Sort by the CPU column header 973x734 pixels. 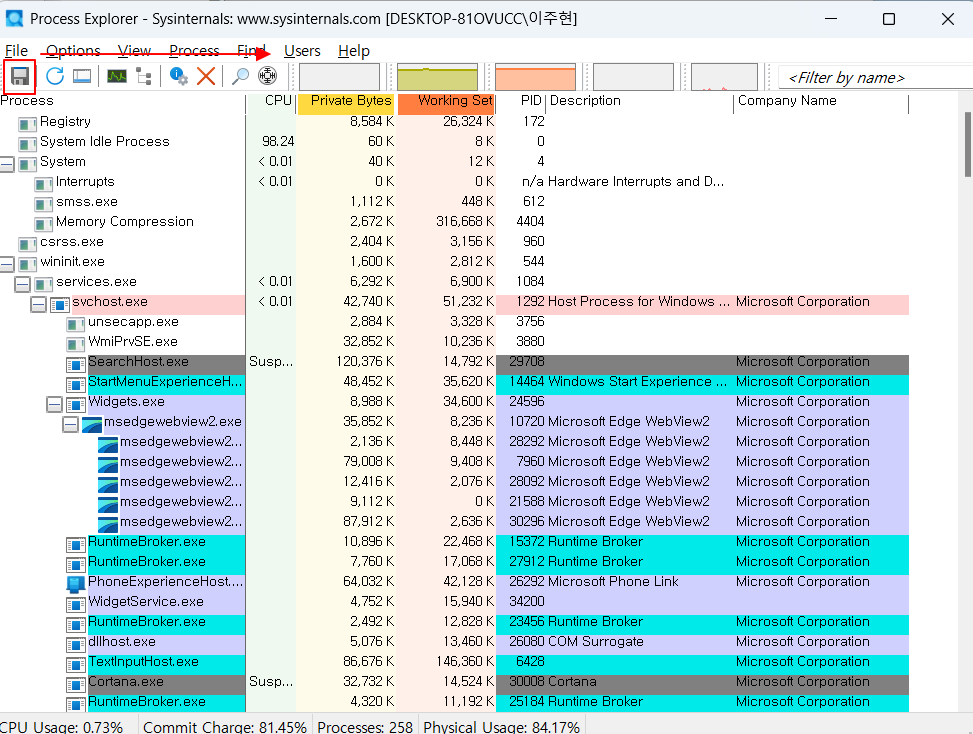tap(271, 102)
